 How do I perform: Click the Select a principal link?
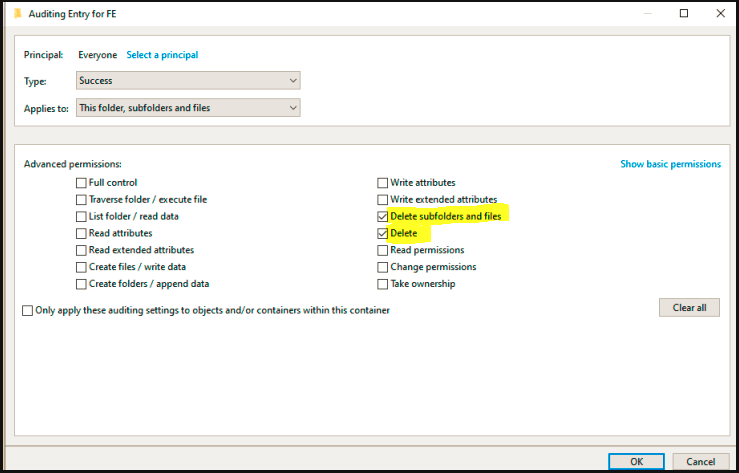[162, 55]
